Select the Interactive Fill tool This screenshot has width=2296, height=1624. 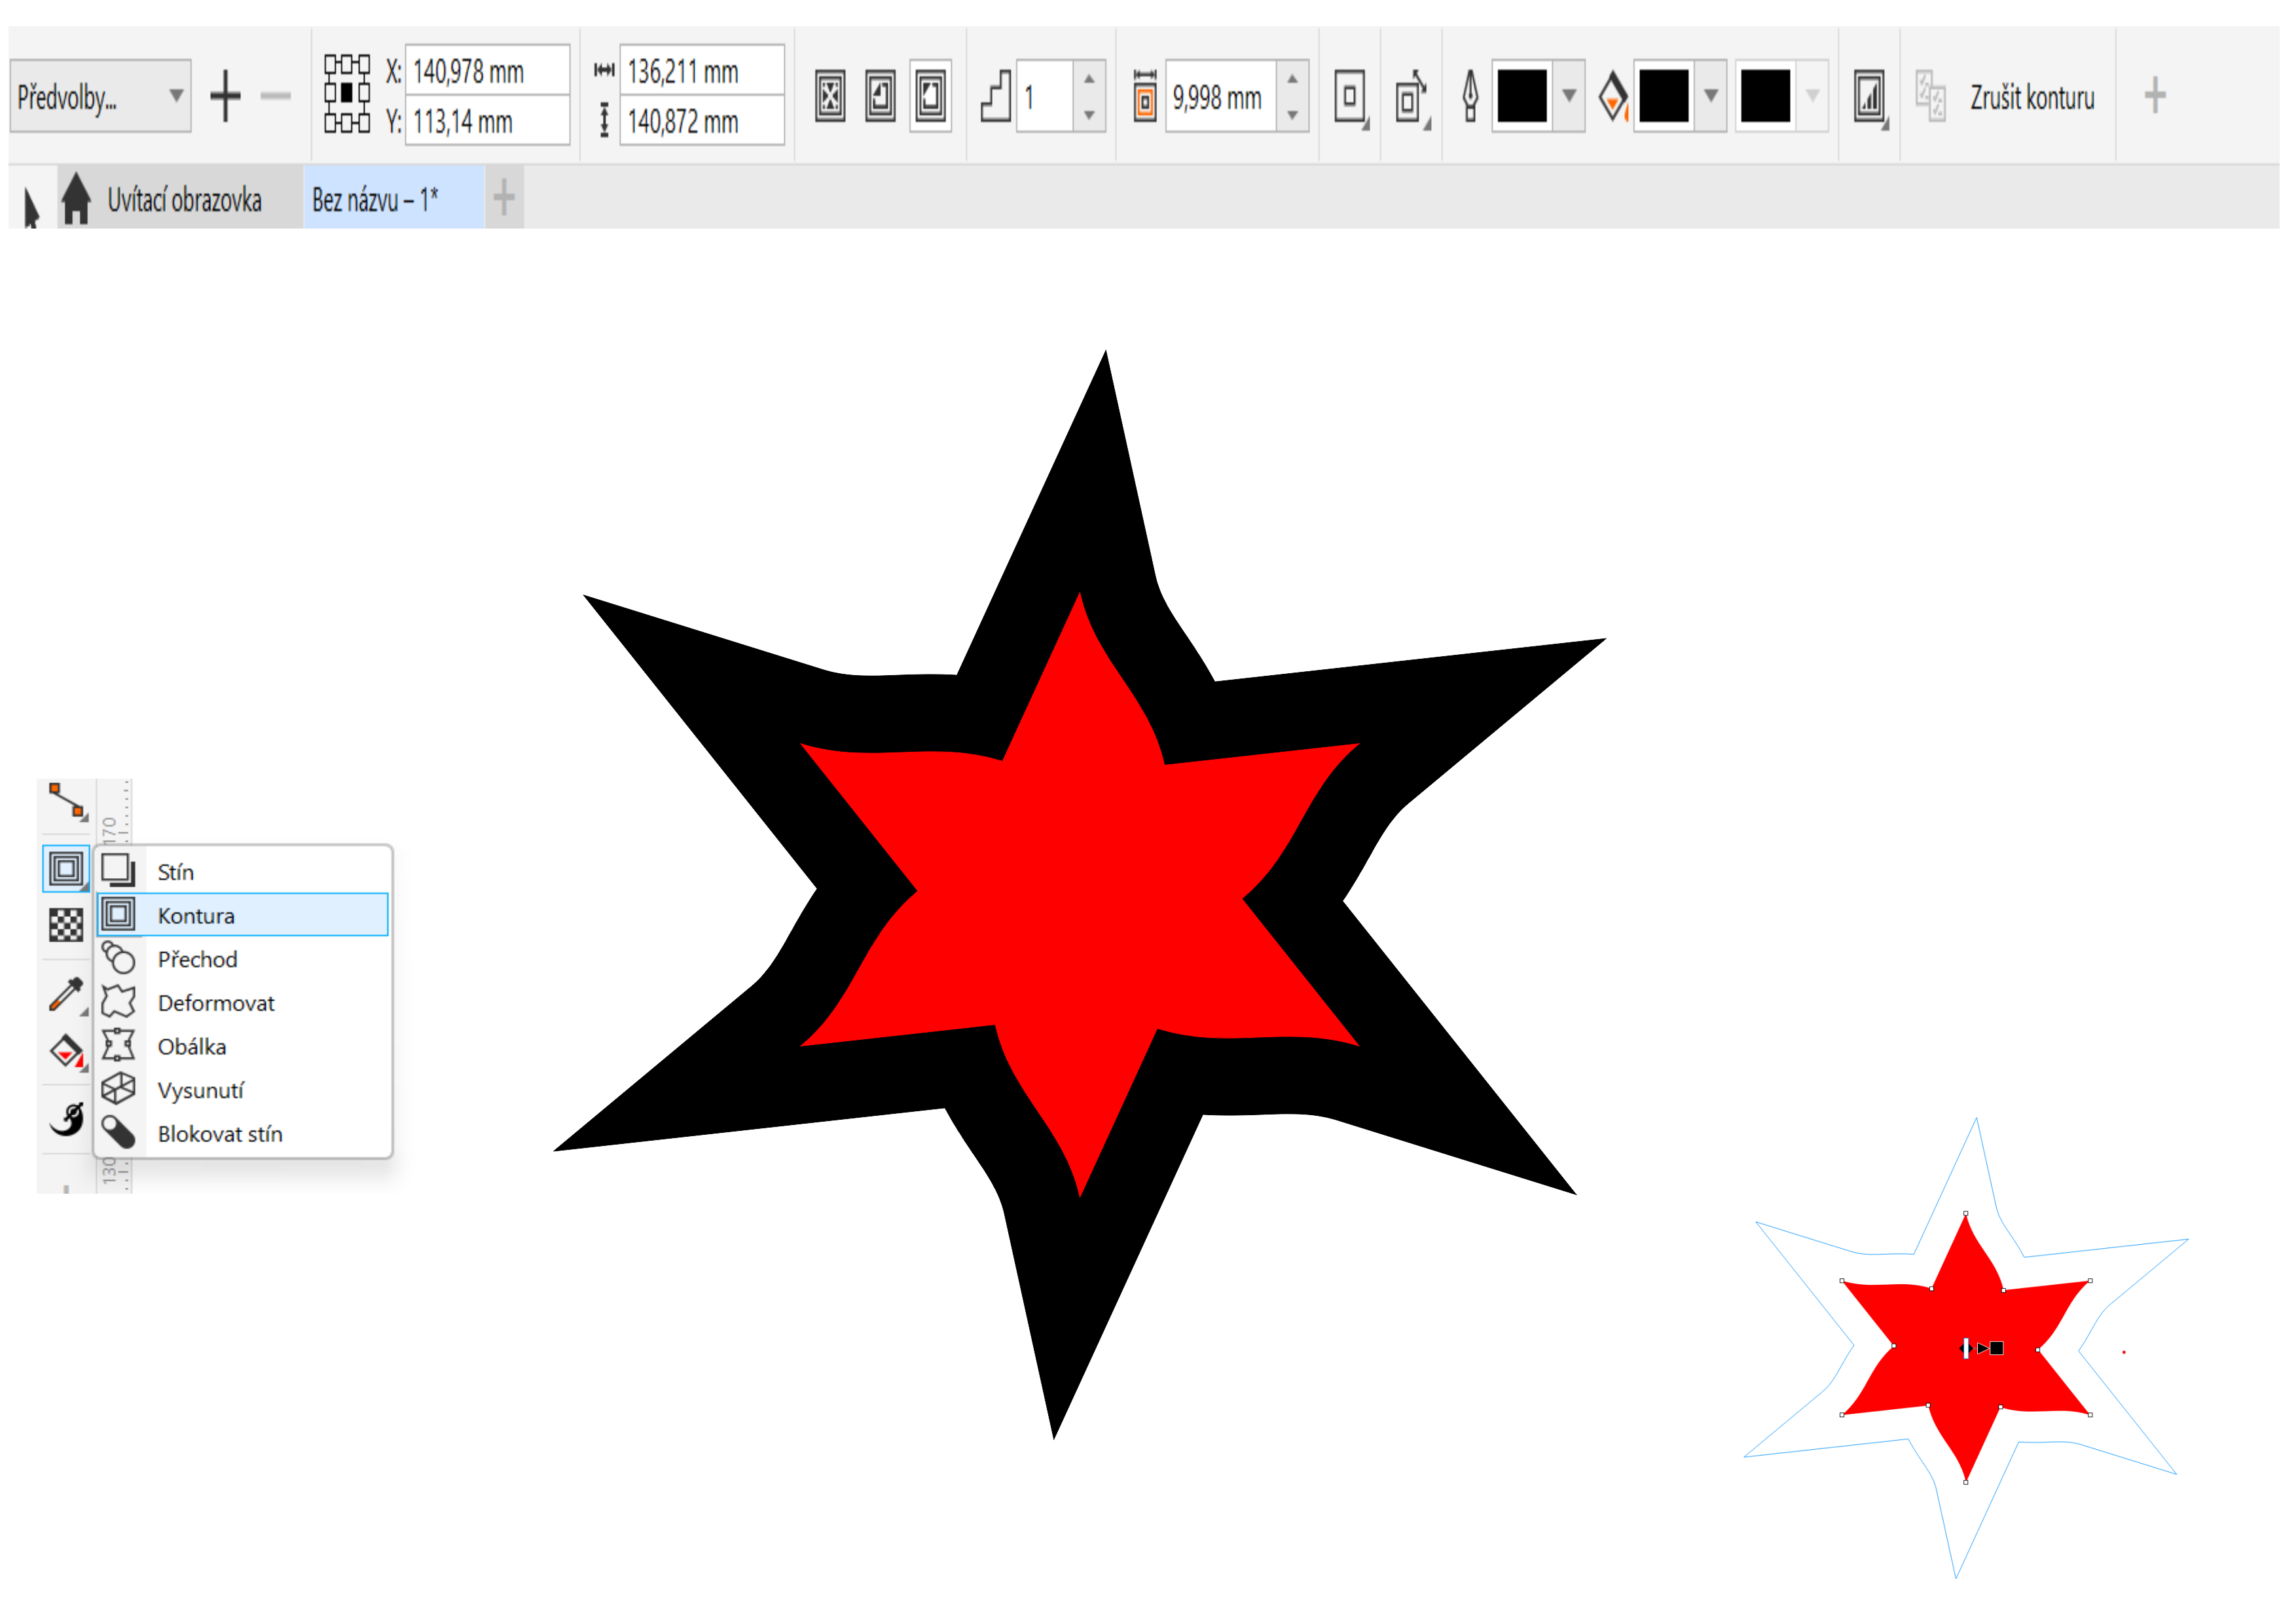point(66,1051)
